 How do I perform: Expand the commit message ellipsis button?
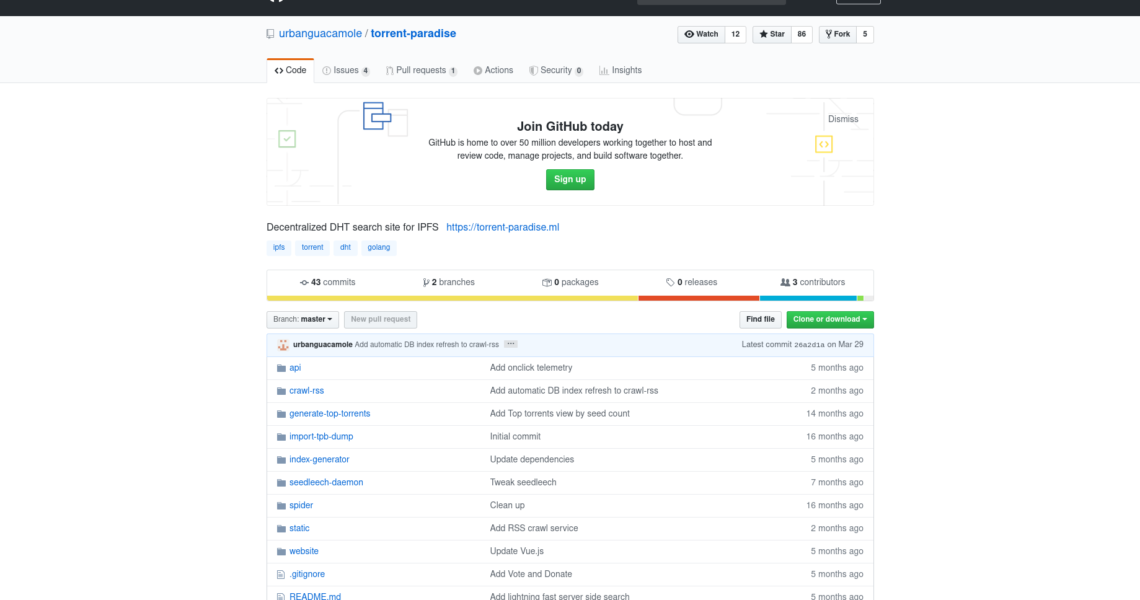(511, 344)
